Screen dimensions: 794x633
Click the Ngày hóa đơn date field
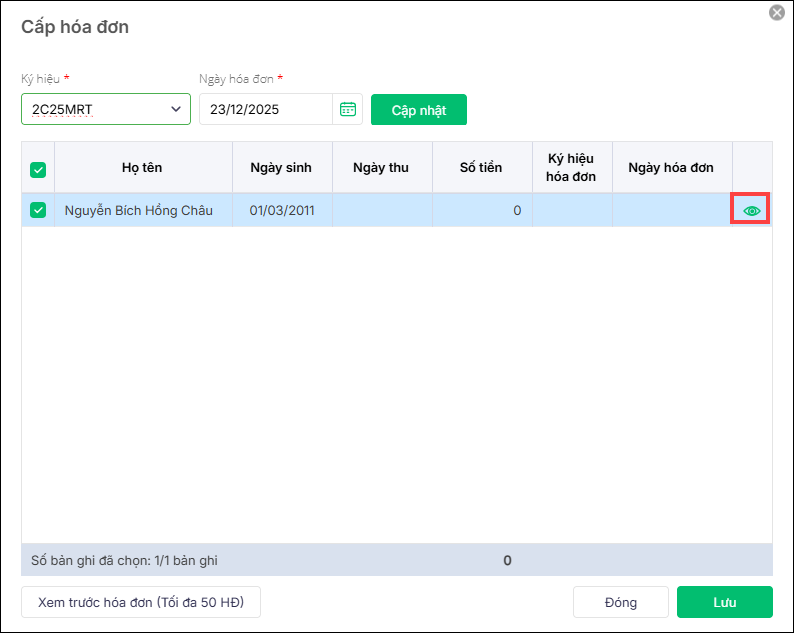click(x=265, y=109)
